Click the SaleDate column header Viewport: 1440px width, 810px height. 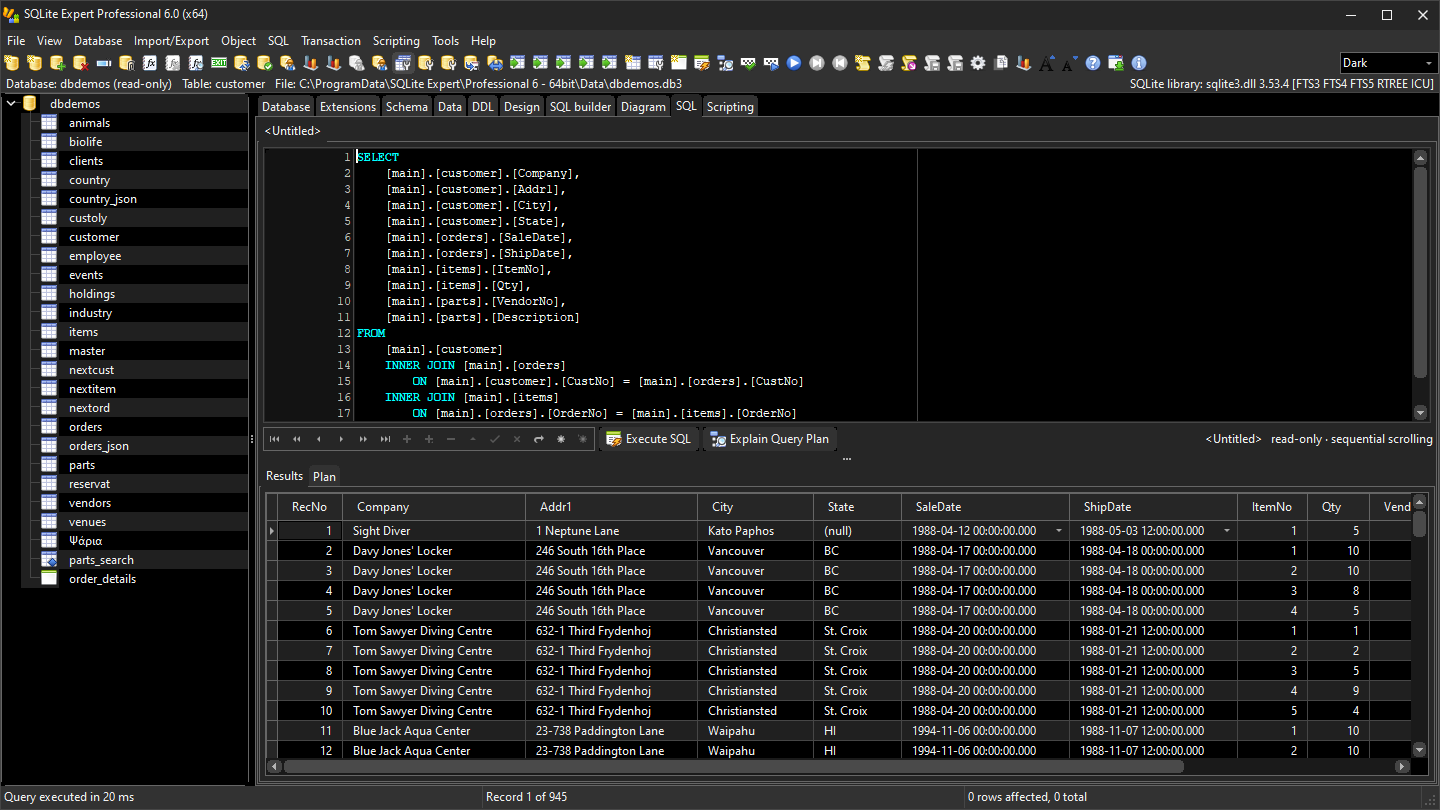point(985,507)
